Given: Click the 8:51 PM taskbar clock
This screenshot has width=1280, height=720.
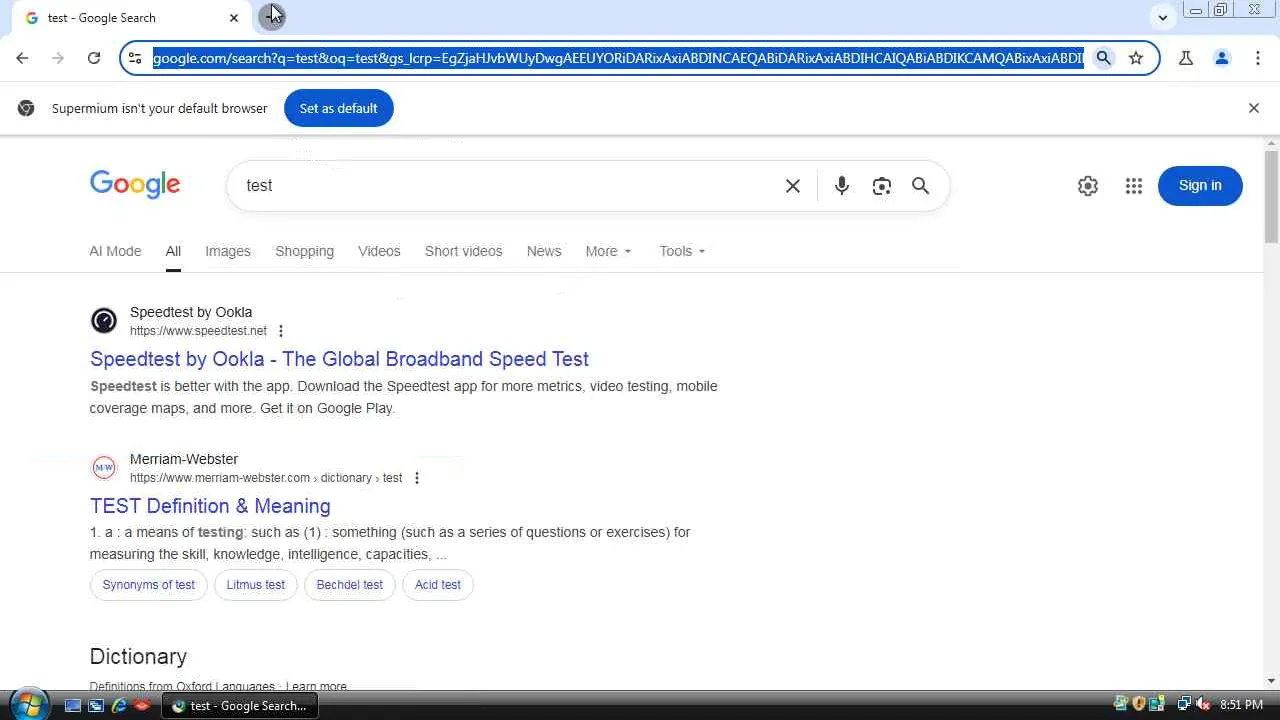Looking at the screenshot, I should 1241,705.
